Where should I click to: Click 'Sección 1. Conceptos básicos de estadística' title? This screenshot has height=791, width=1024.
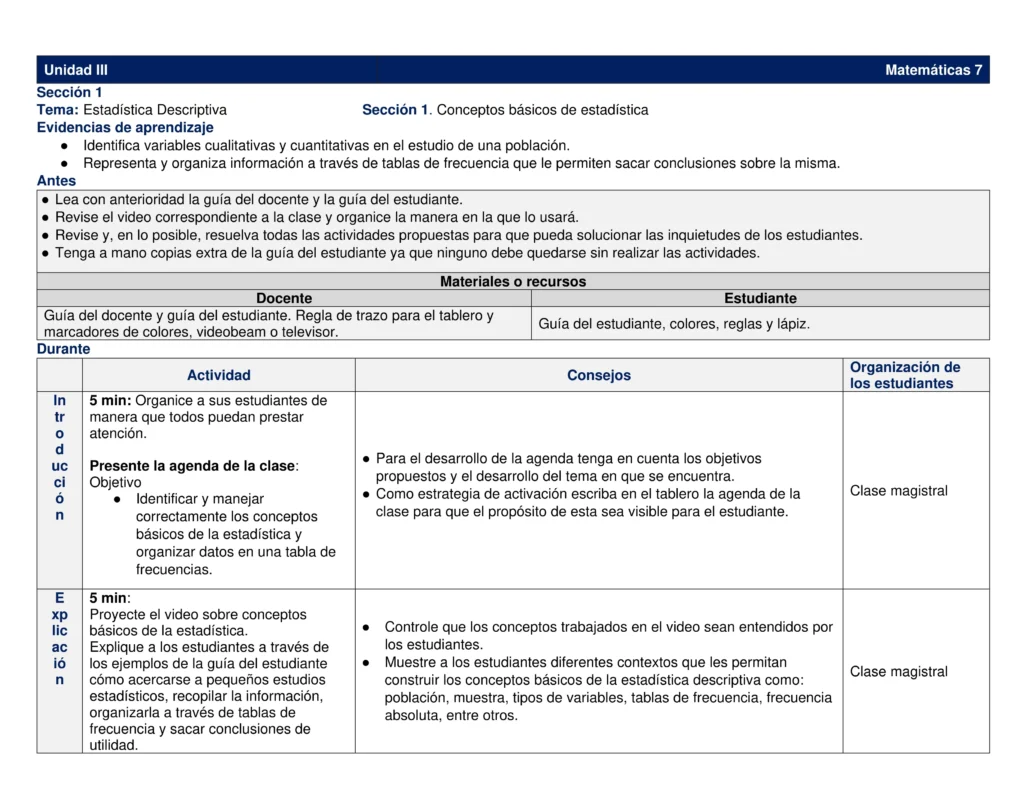click(x=505, y=110)
